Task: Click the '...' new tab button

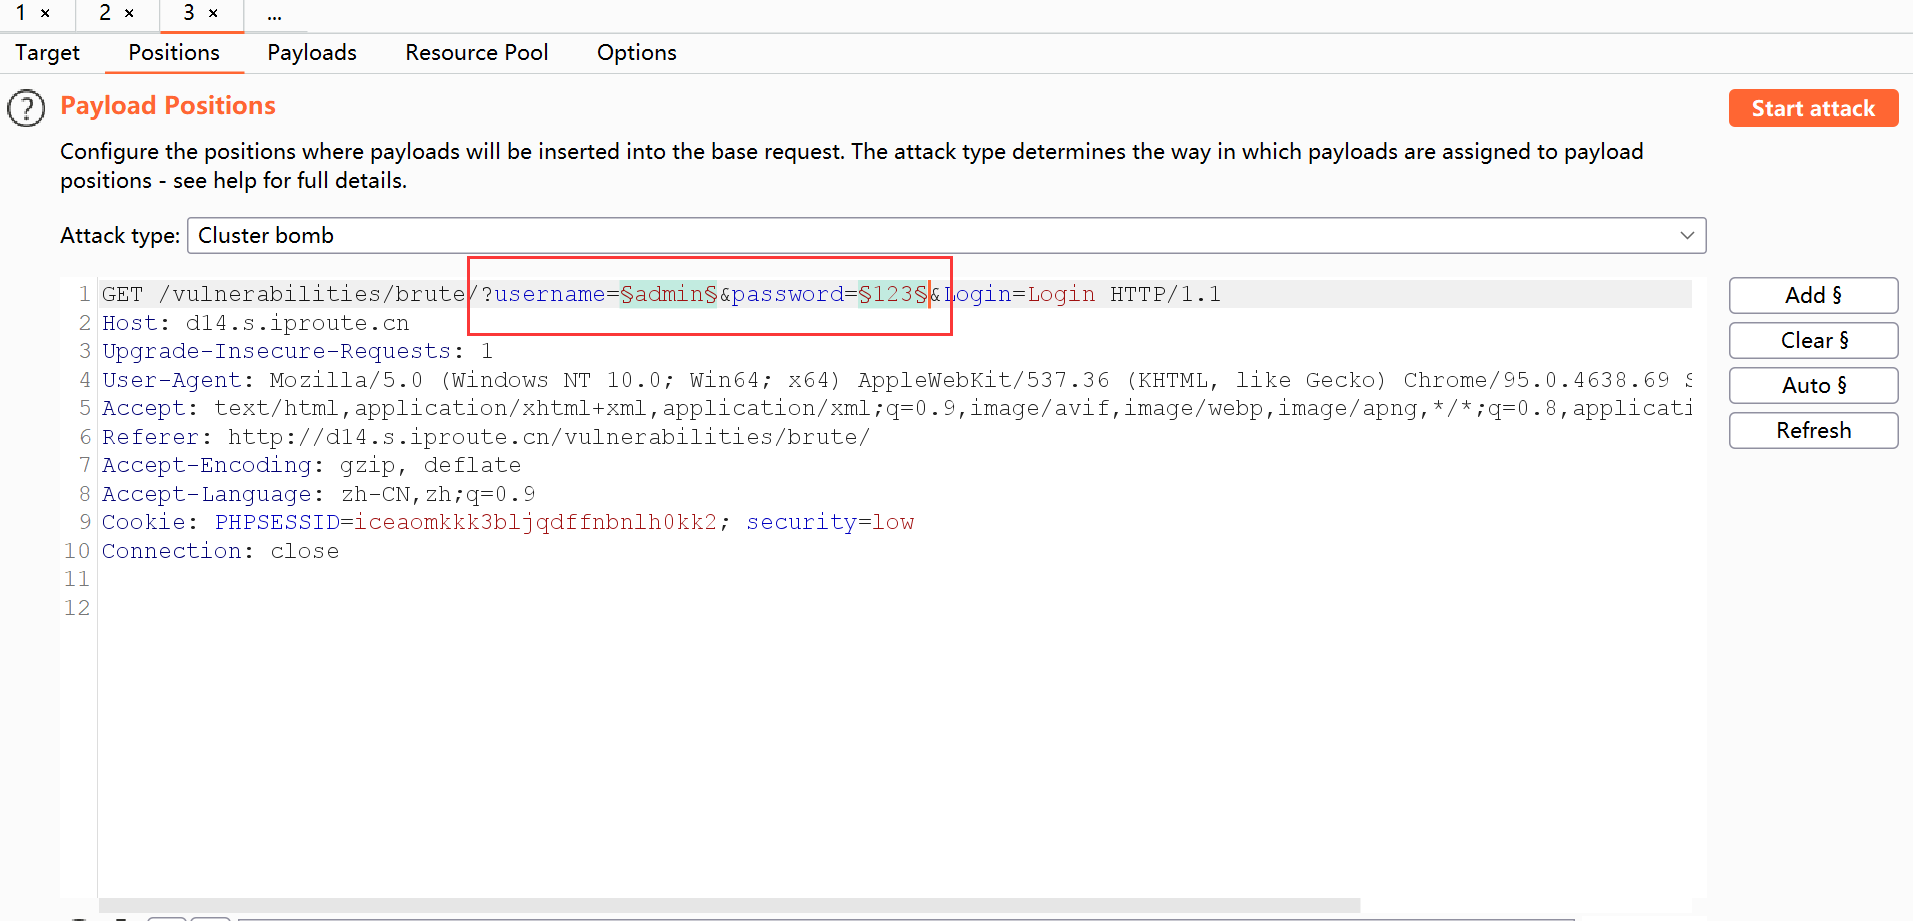Action: pos(274,14)
